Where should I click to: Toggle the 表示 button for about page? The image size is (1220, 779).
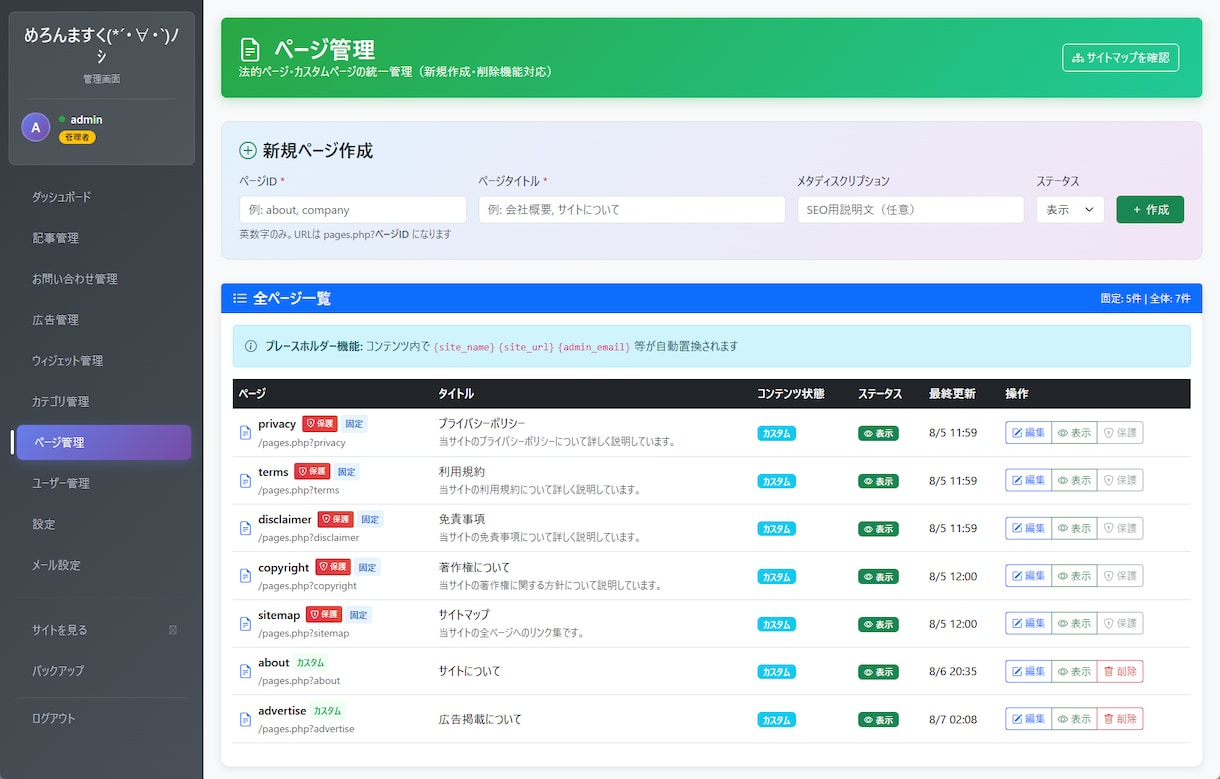pos(1074,671)
